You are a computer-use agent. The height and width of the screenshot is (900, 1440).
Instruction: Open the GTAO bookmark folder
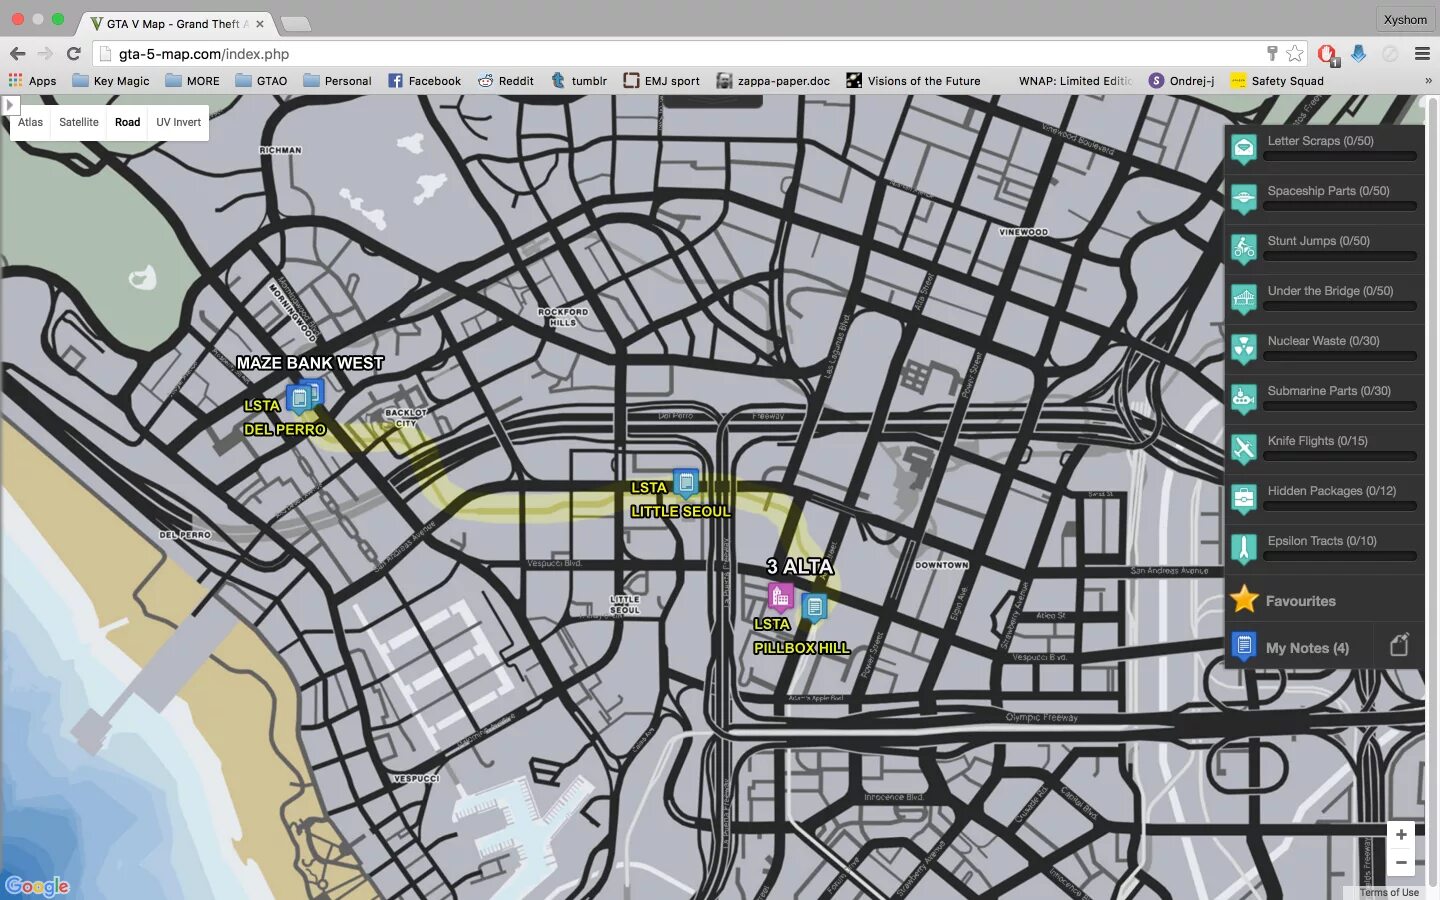tap(261, 81)
